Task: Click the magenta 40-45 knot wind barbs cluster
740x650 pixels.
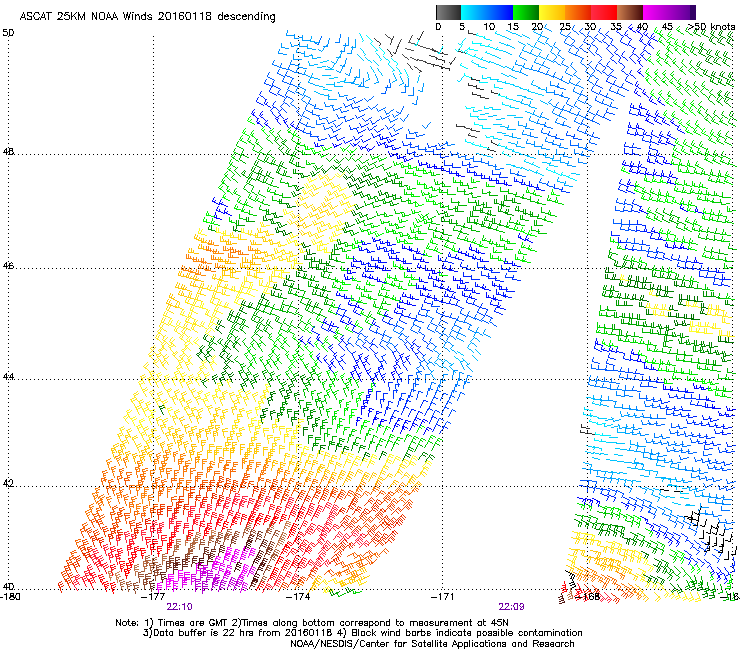Action: tap(208, 572)
